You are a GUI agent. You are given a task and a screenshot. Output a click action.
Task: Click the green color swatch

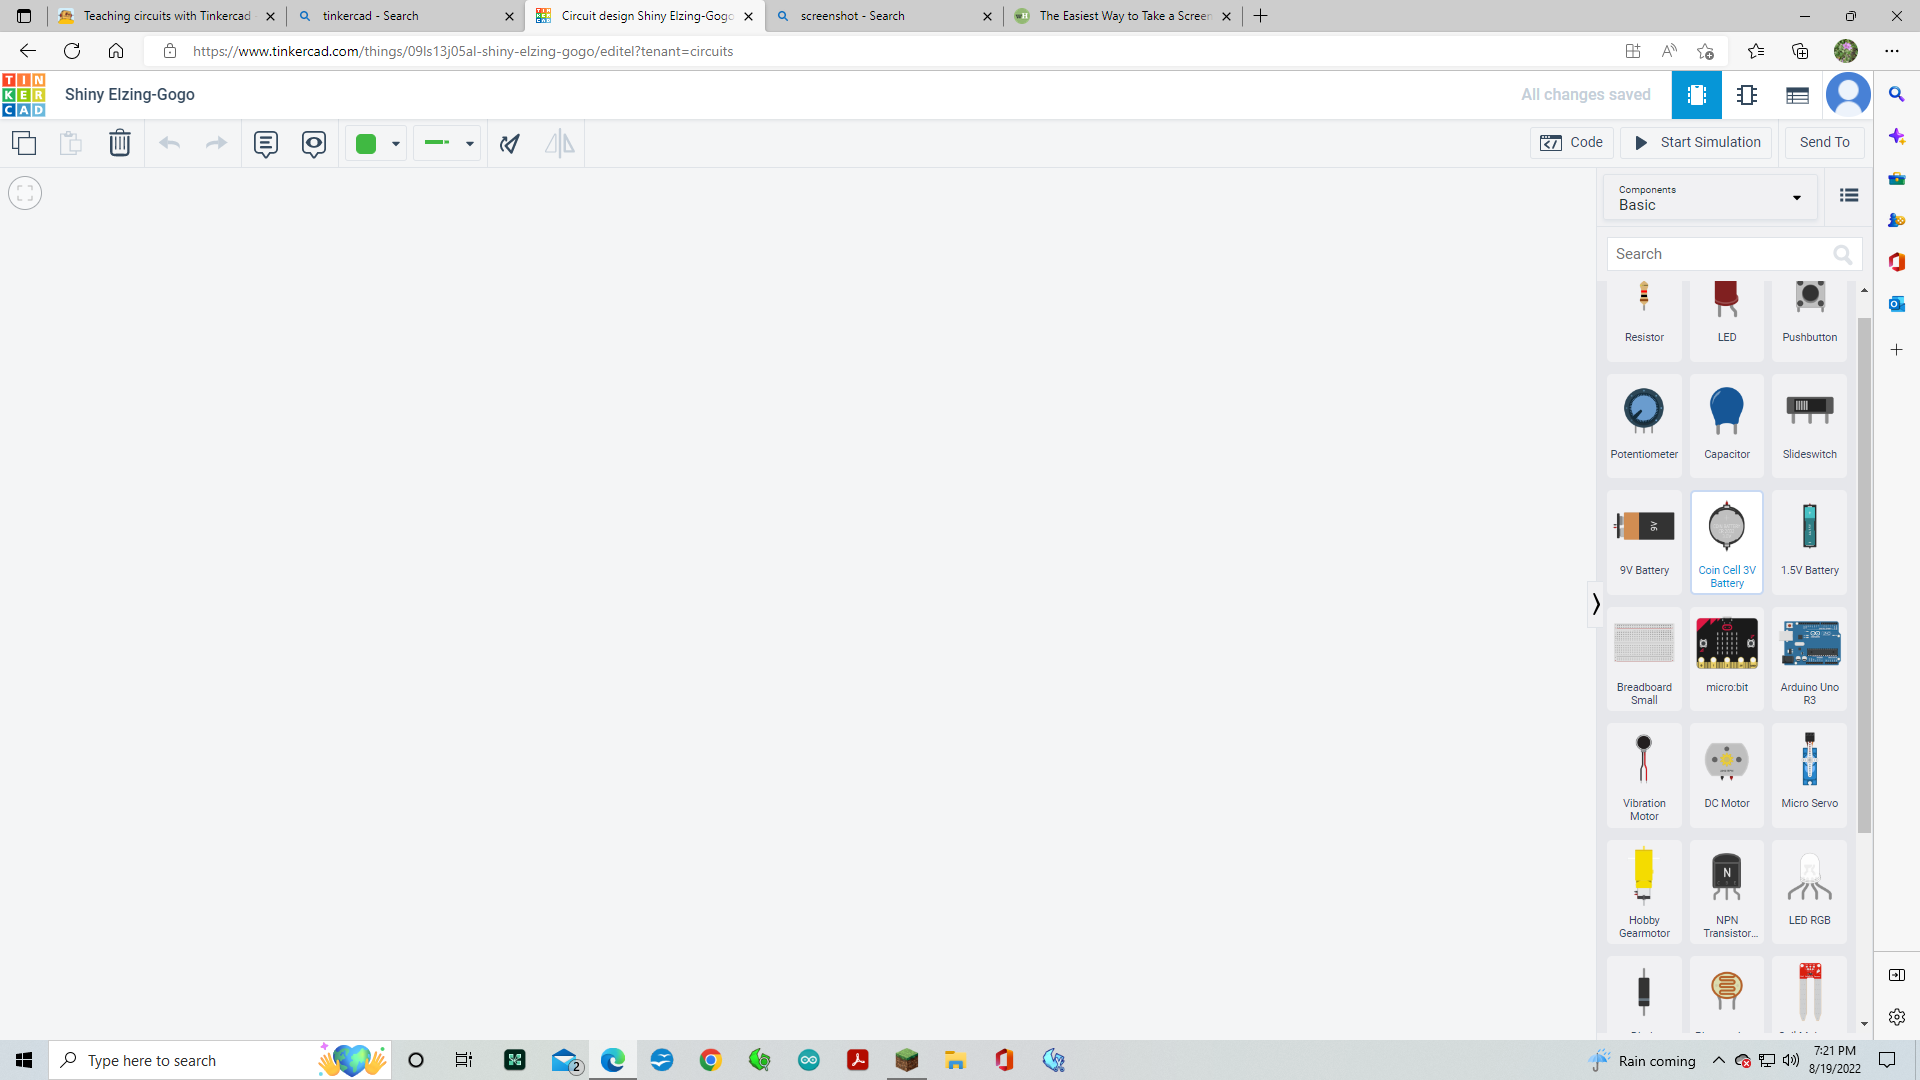tap(366, 143)
